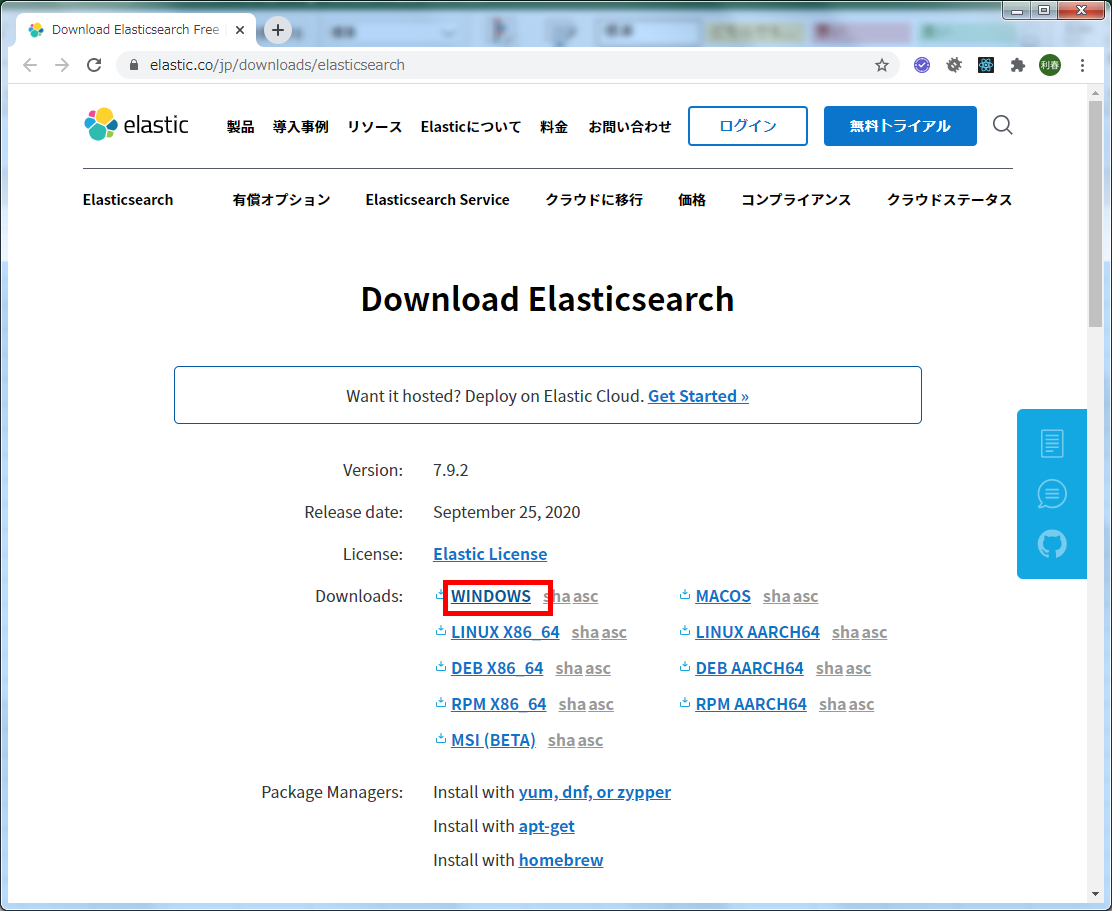Image resolution: width=1112 pixels, height=911 pixels.
Task: Click the elastic logo in header
Action: (136, 125)
